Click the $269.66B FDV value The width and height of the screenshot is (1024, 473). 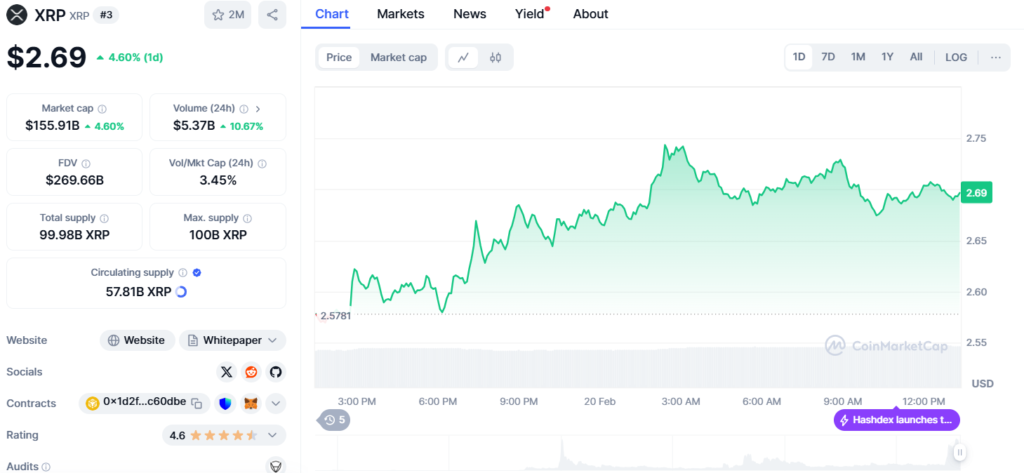74,180
